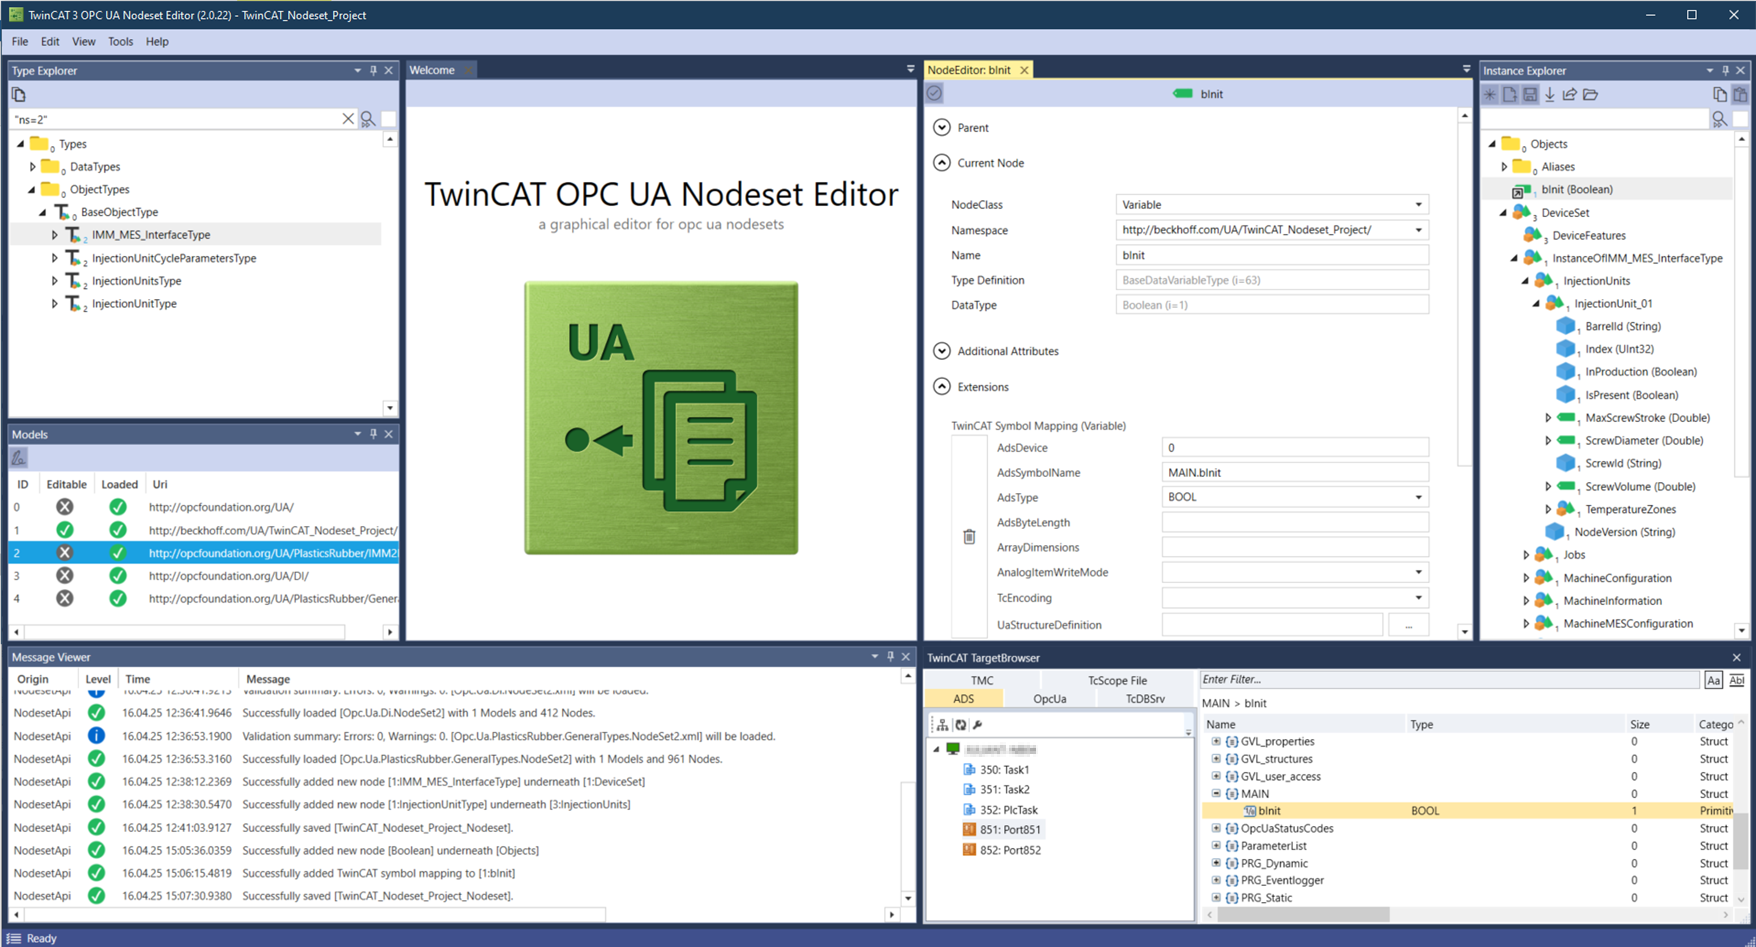Open the NodeClass dropdown

[x=1418, y=204]
